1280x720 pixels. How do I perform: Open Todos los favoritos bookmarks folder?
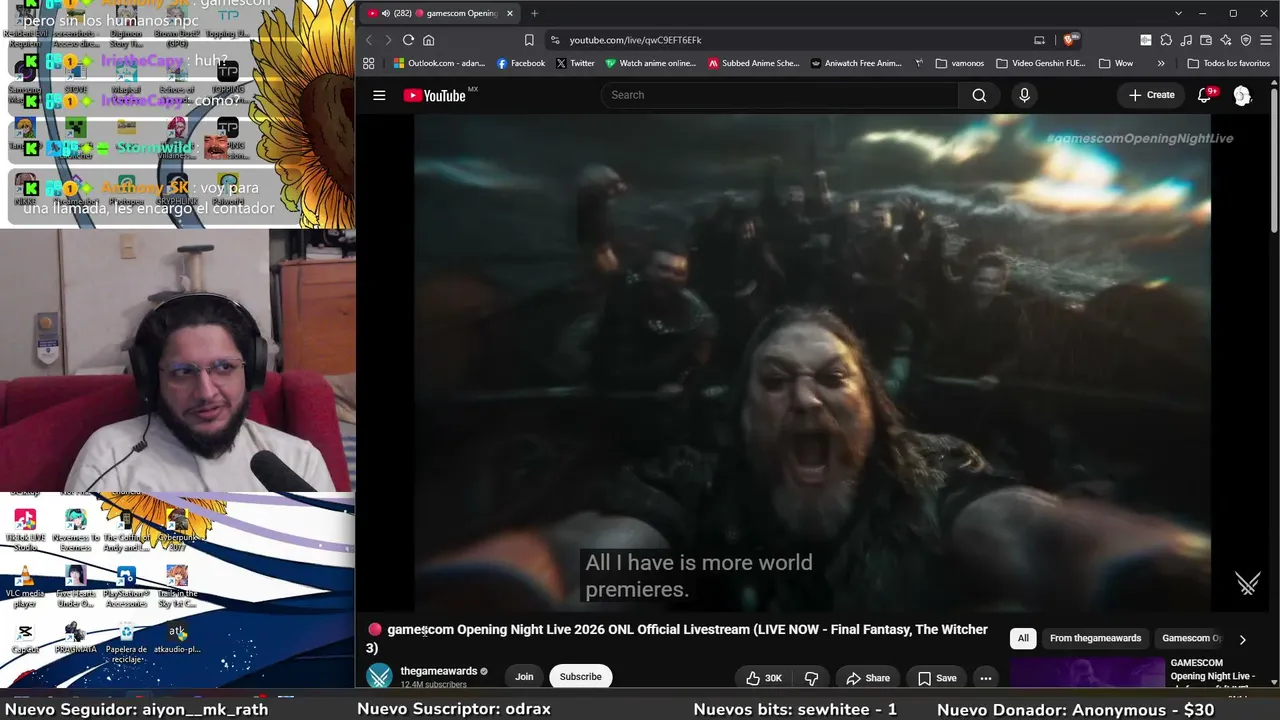point(1228,63)
